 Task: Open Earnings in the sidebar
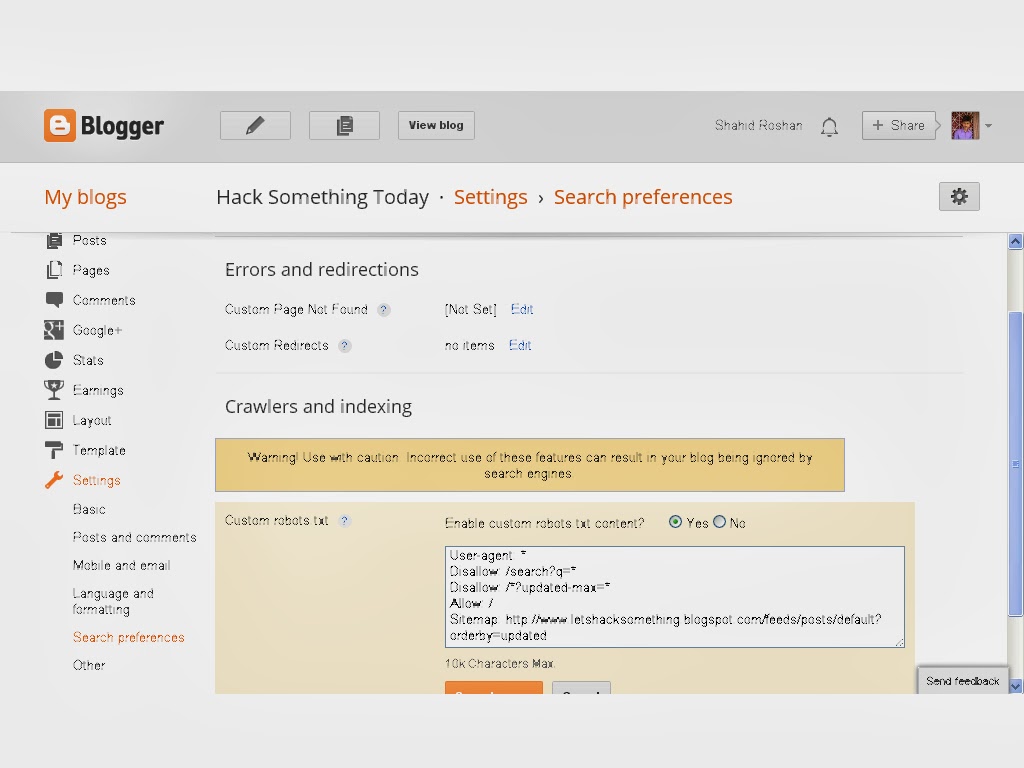click(x=98, y=391)
